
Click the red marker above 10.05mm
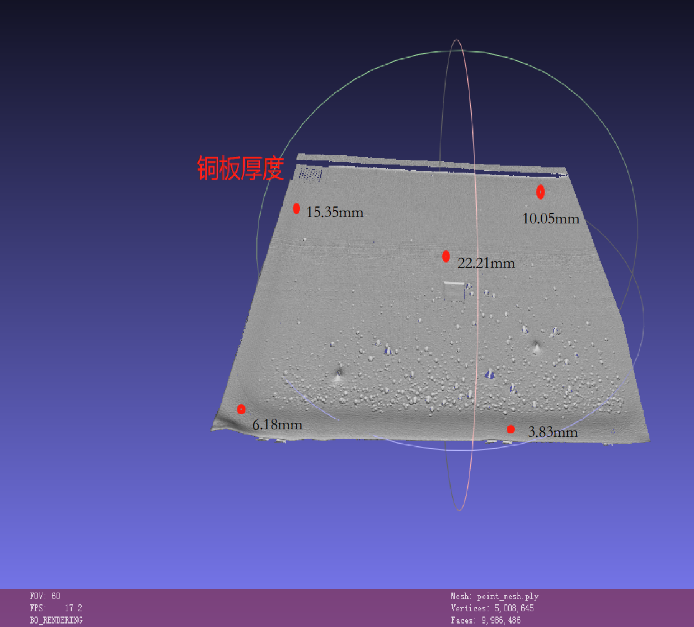(540, 191)
